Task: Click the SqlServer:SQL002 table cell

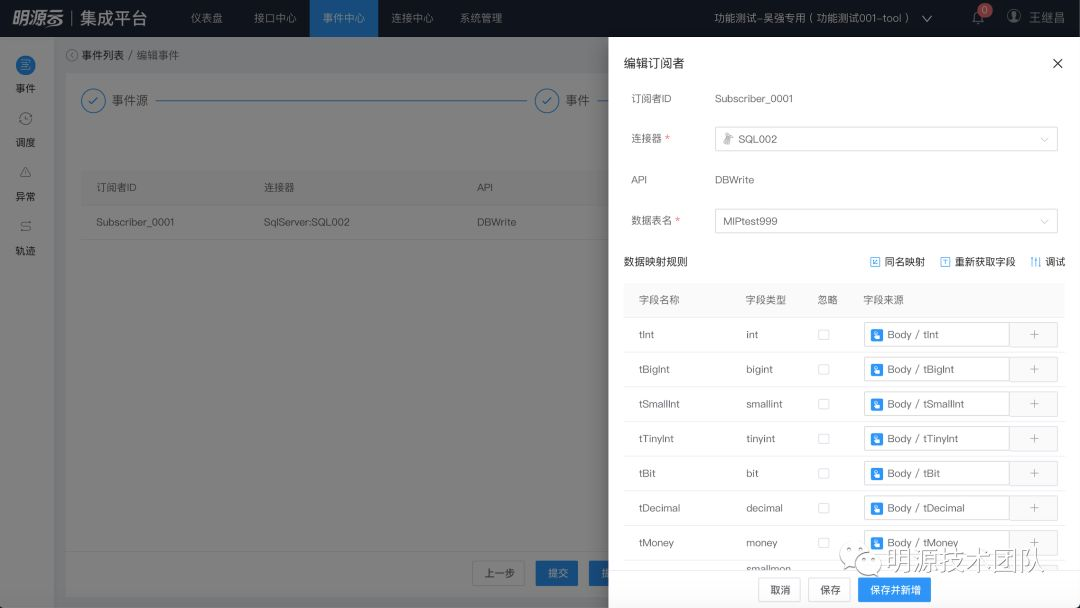Action: click(x=307, y=222)
